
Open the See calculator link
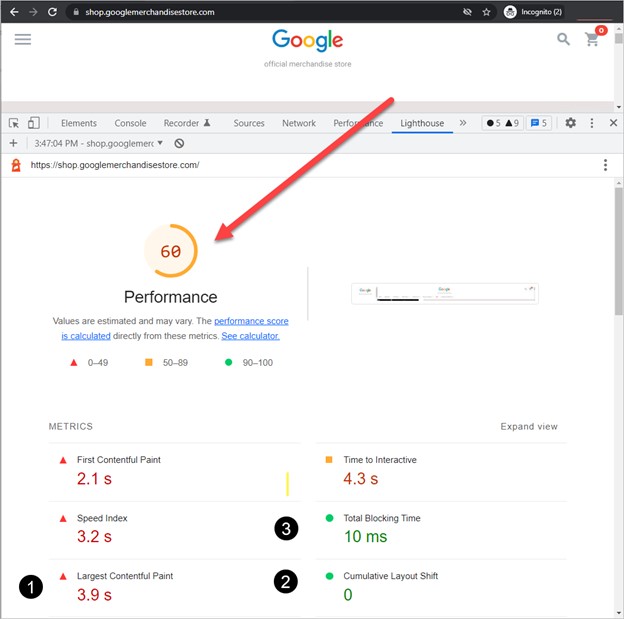[250, 336]
